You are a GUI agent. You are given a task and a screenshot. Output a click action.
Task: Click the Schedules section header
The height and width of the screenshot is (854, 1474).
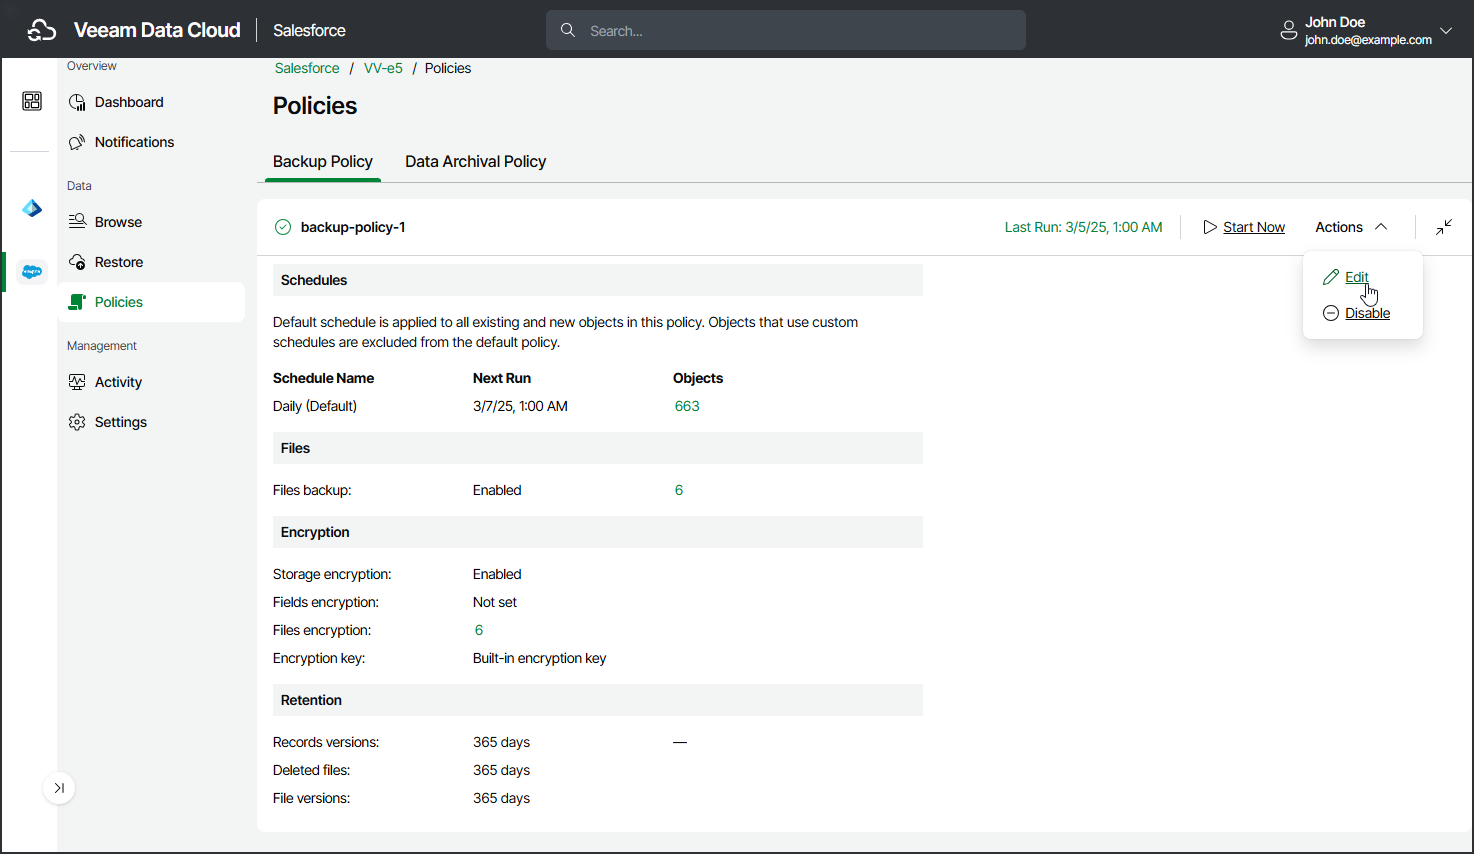598,280
